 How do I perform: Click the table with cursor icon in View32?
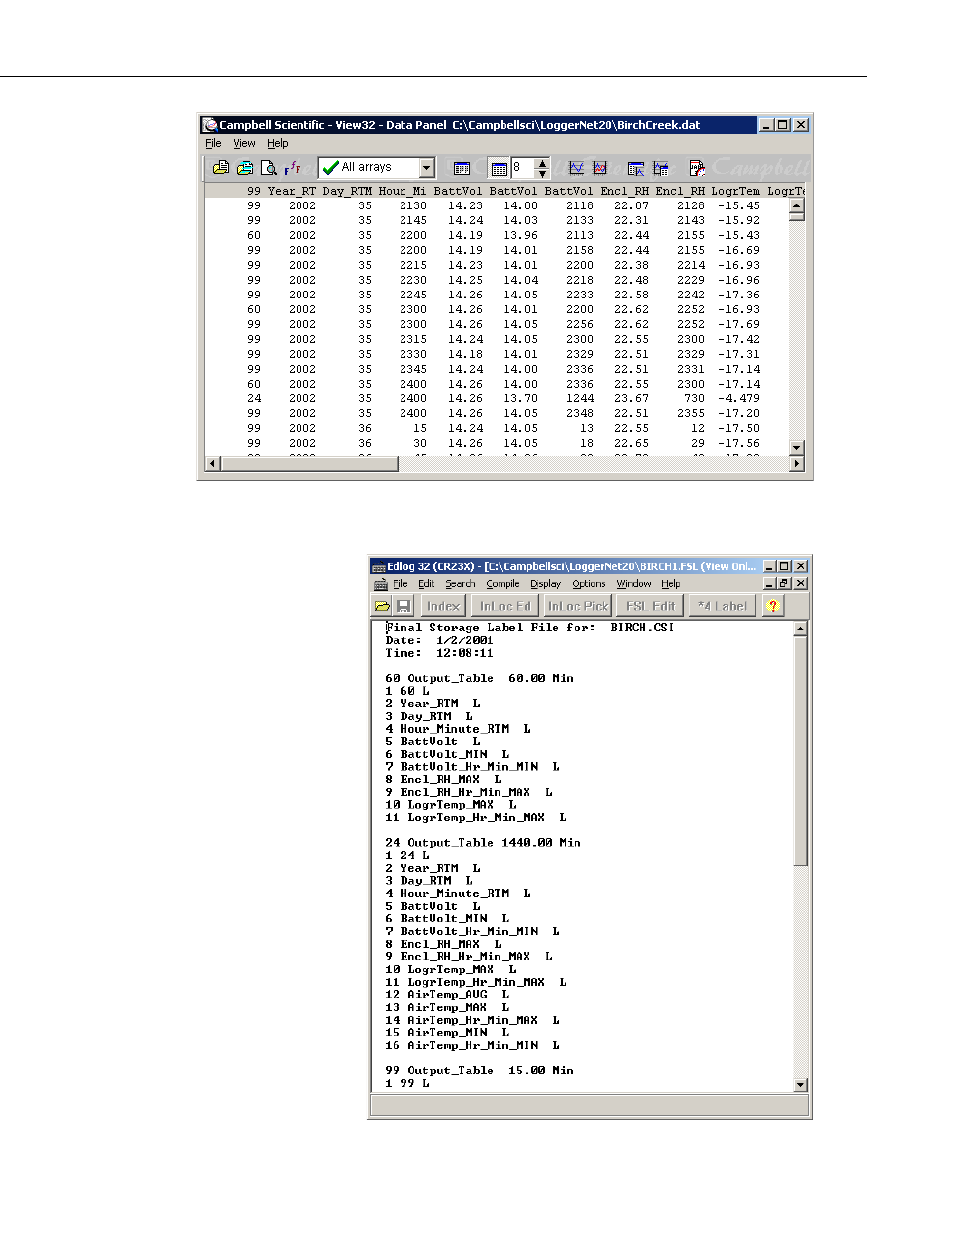[x=635, y=168]
